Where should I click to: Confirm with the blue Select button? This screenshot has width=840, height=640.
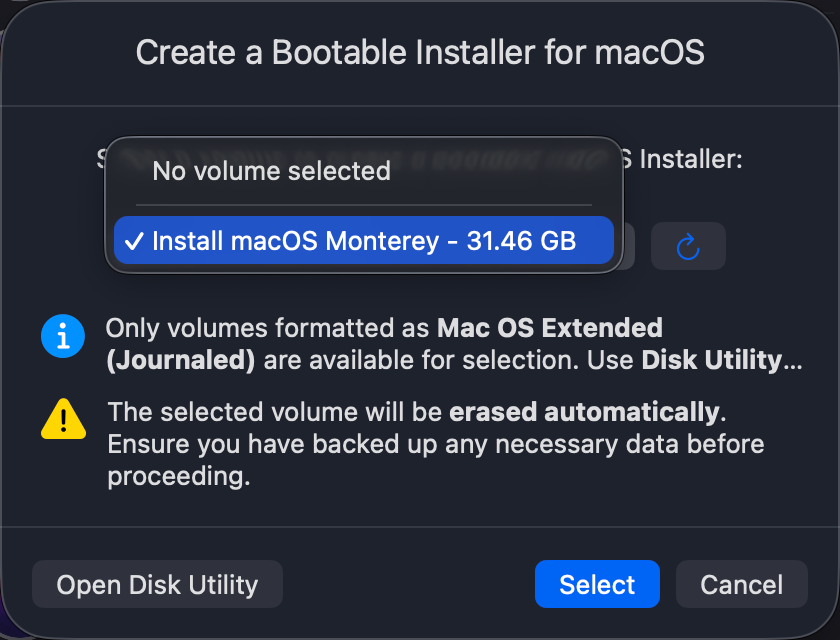coord(597,585)
